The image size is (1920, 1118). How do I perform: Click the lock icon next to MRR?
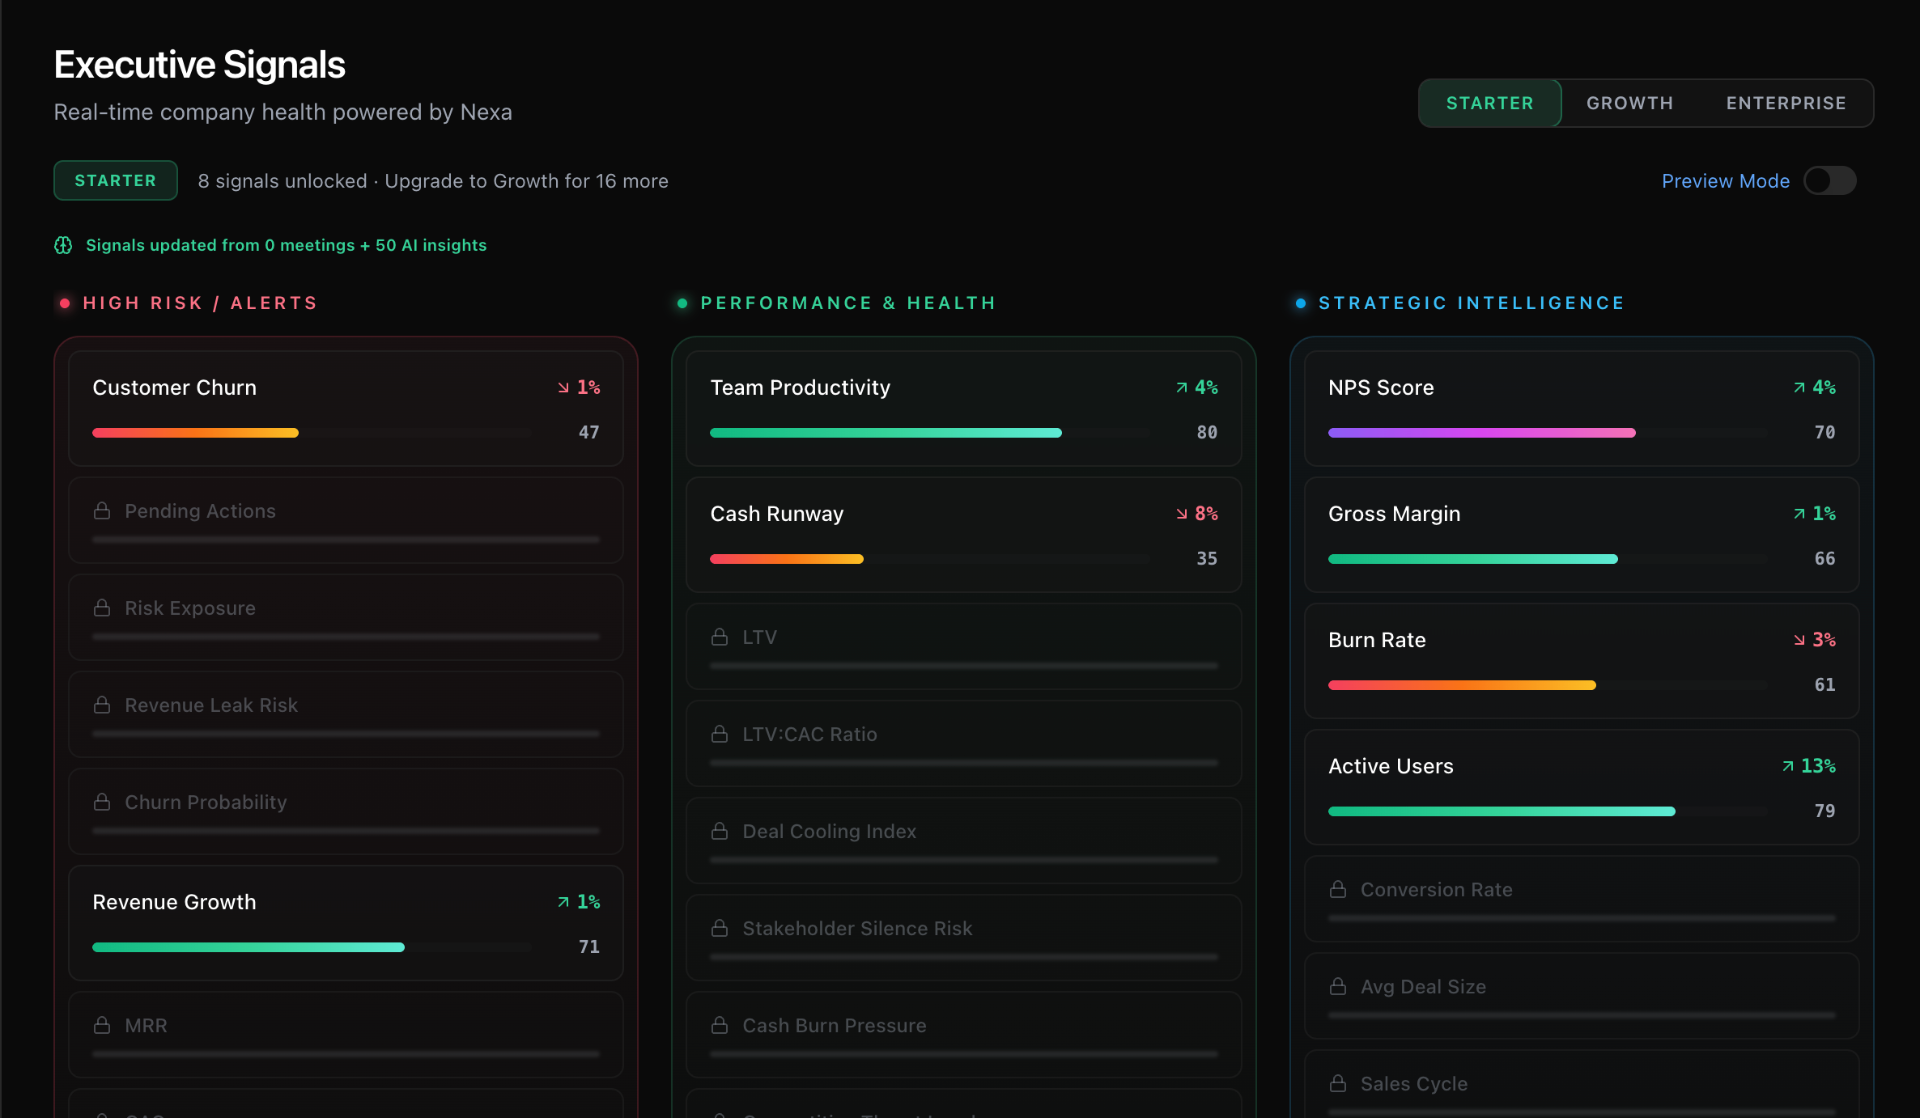[102, 1025]
